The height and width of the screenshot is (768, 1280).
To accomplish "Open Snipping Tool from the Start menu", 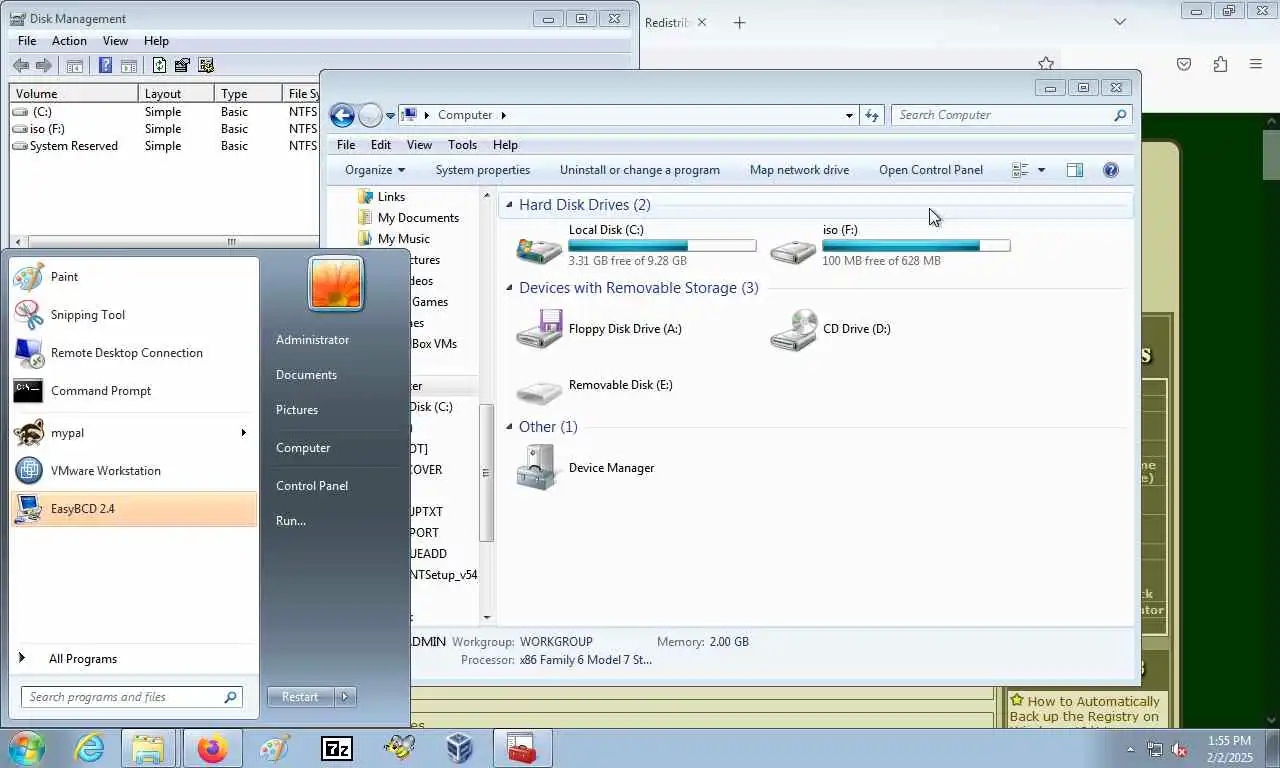I will (x=133, y=315).
